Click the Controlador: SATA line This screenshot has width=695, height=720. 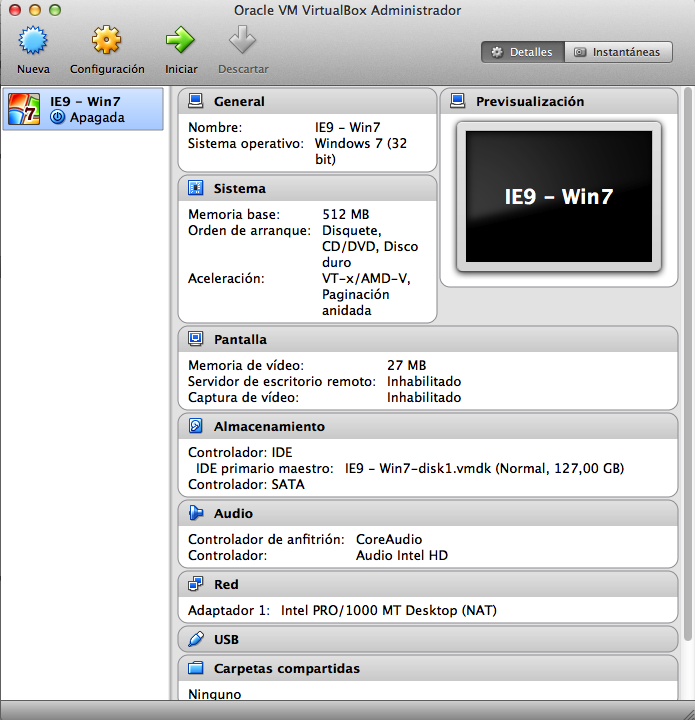[246, 484]
